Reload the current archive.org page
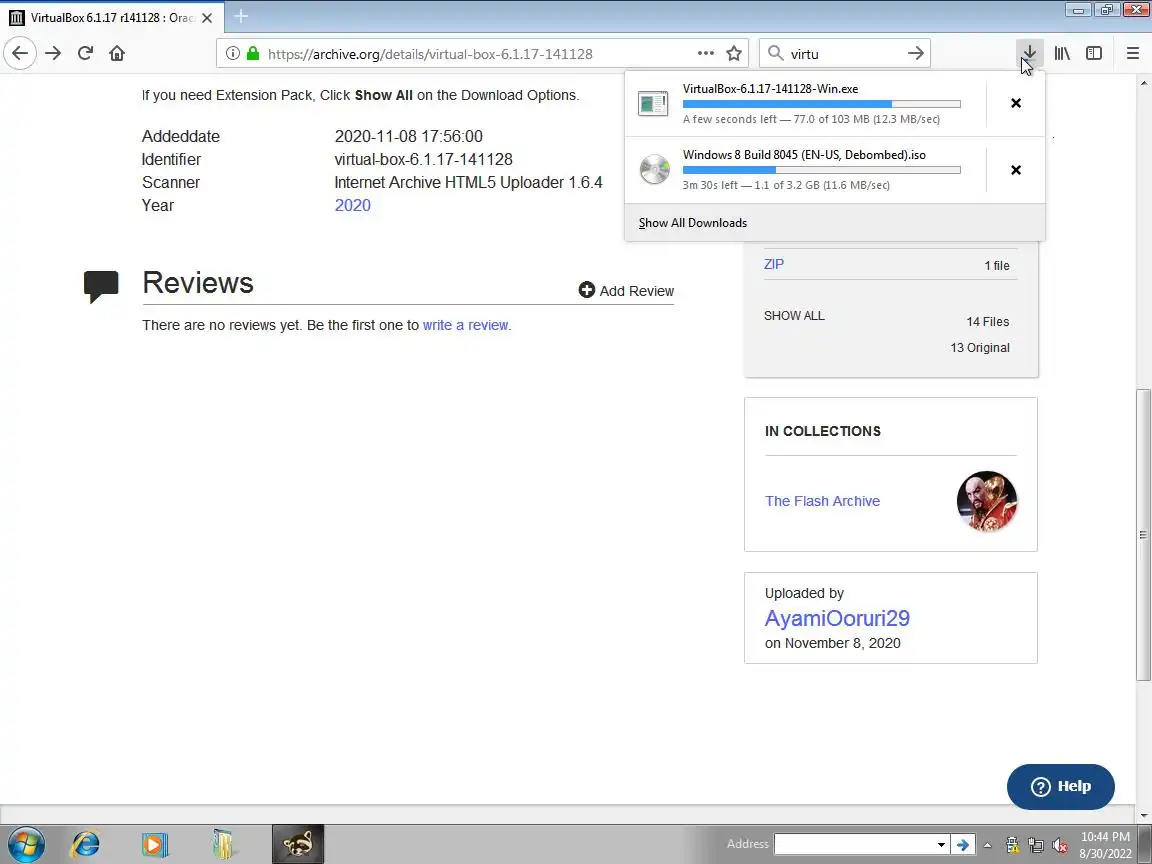This screenshot has height=864, width=1152. pyautogui.click(x=85, y=53)
